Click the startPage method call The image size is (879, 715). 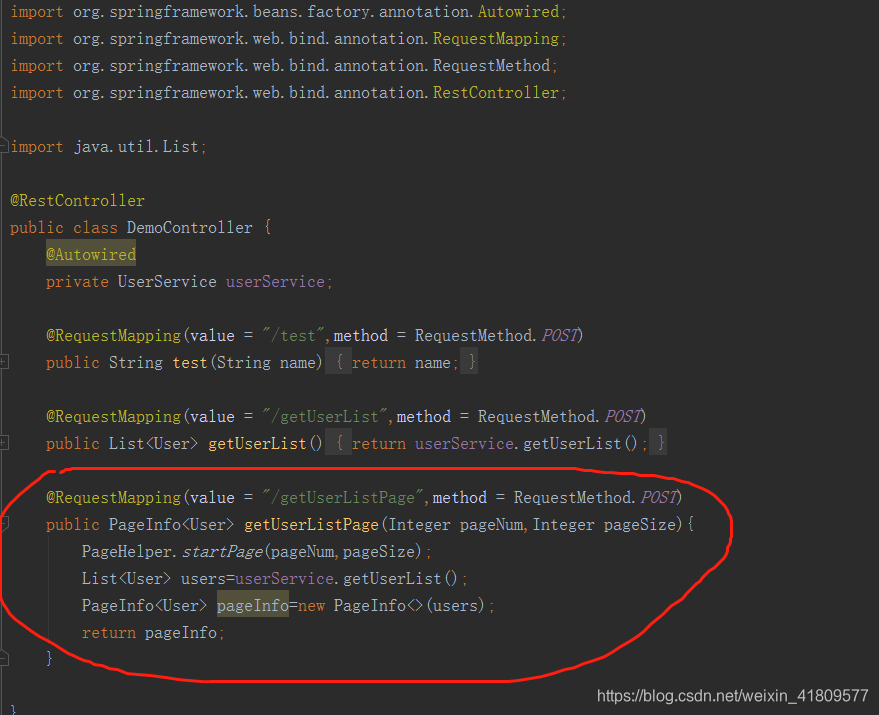(223, 552)
